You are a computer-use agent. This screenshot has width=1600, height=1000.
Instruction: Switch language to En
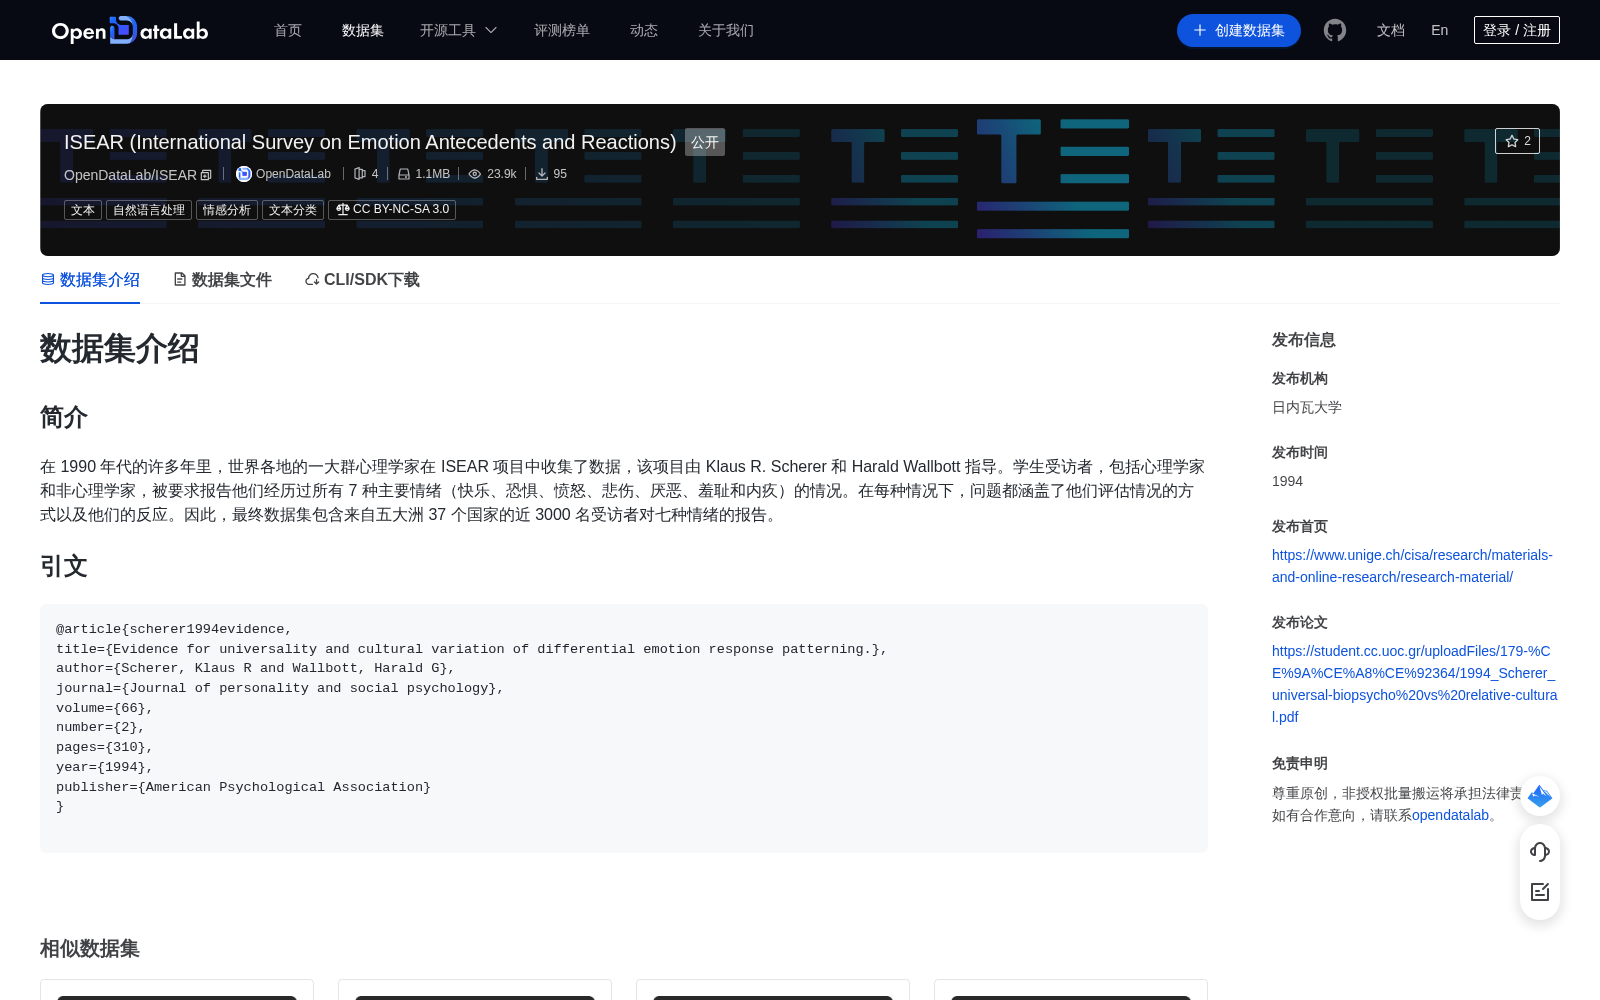(1440, 30)
